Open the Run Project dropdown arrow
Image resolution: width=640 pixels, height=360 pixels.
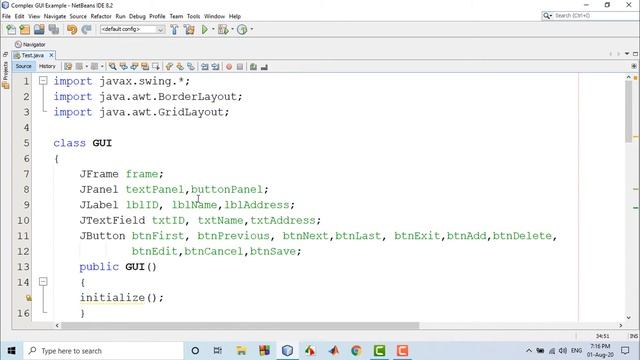coord(213,29)
